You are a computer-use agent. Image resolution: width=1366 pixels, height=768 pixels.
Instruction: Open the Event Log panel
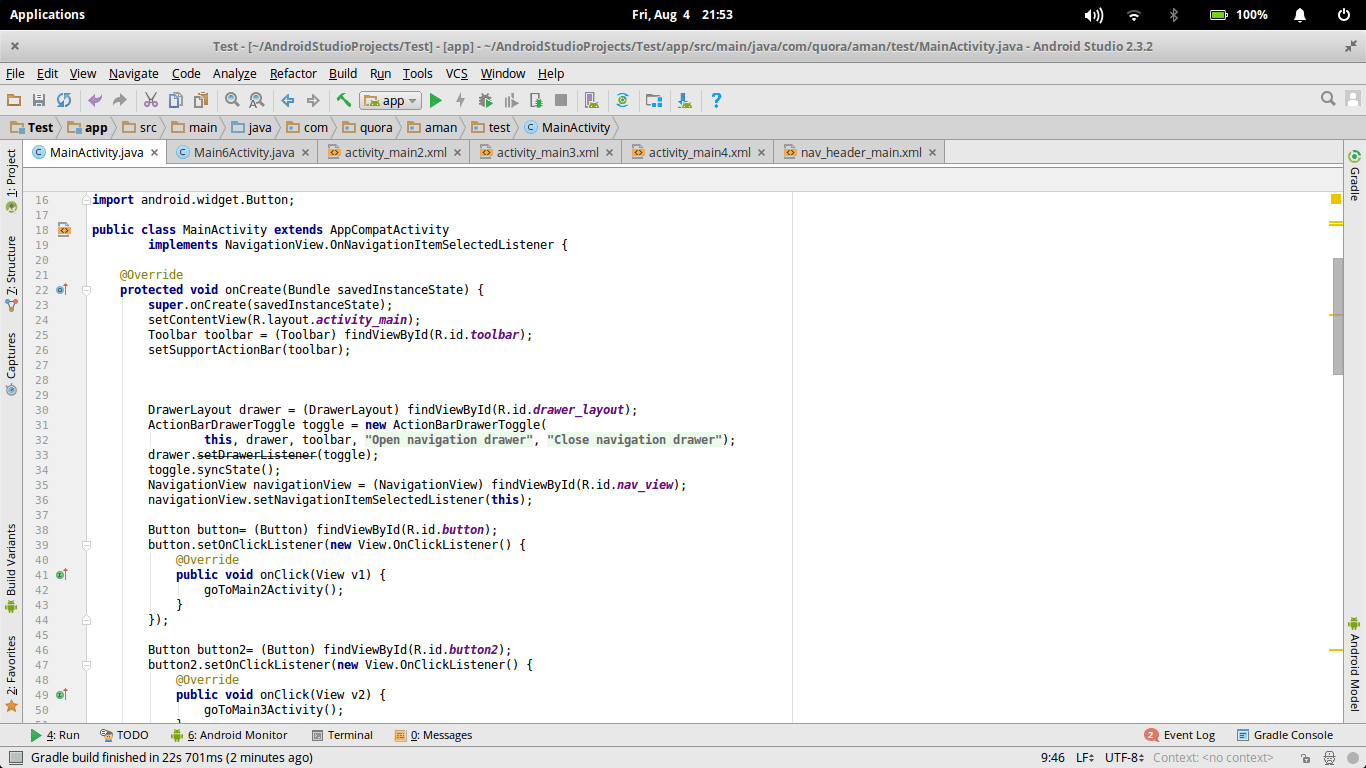click(1180, 735)
